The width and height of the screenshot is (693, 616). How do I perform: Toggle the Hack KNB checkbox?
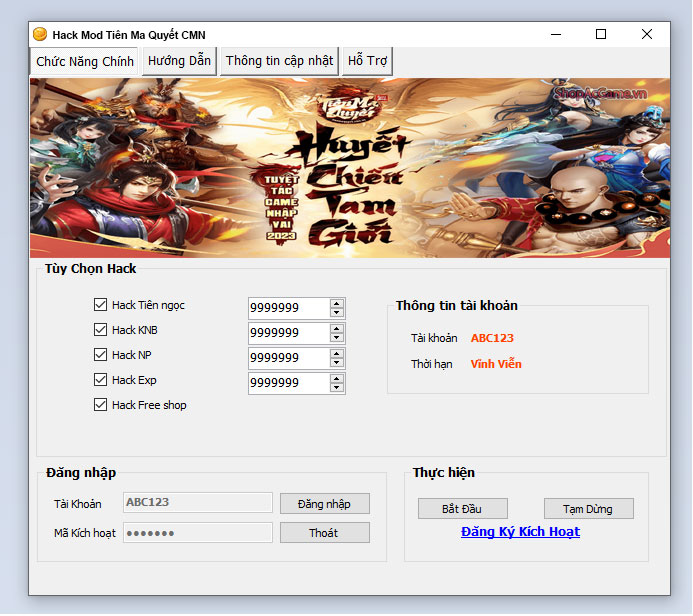[100, 330]
